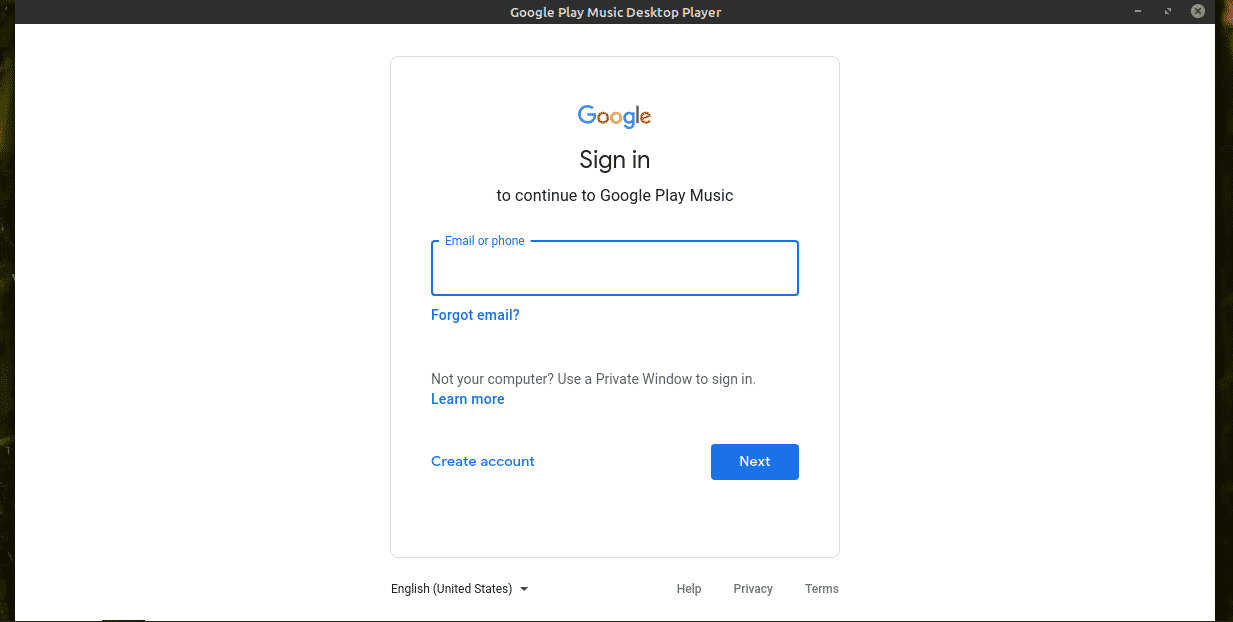Click the window title bar text
Screen dimensions: 1233x622
pyautogui.click(x=615, y=12)
